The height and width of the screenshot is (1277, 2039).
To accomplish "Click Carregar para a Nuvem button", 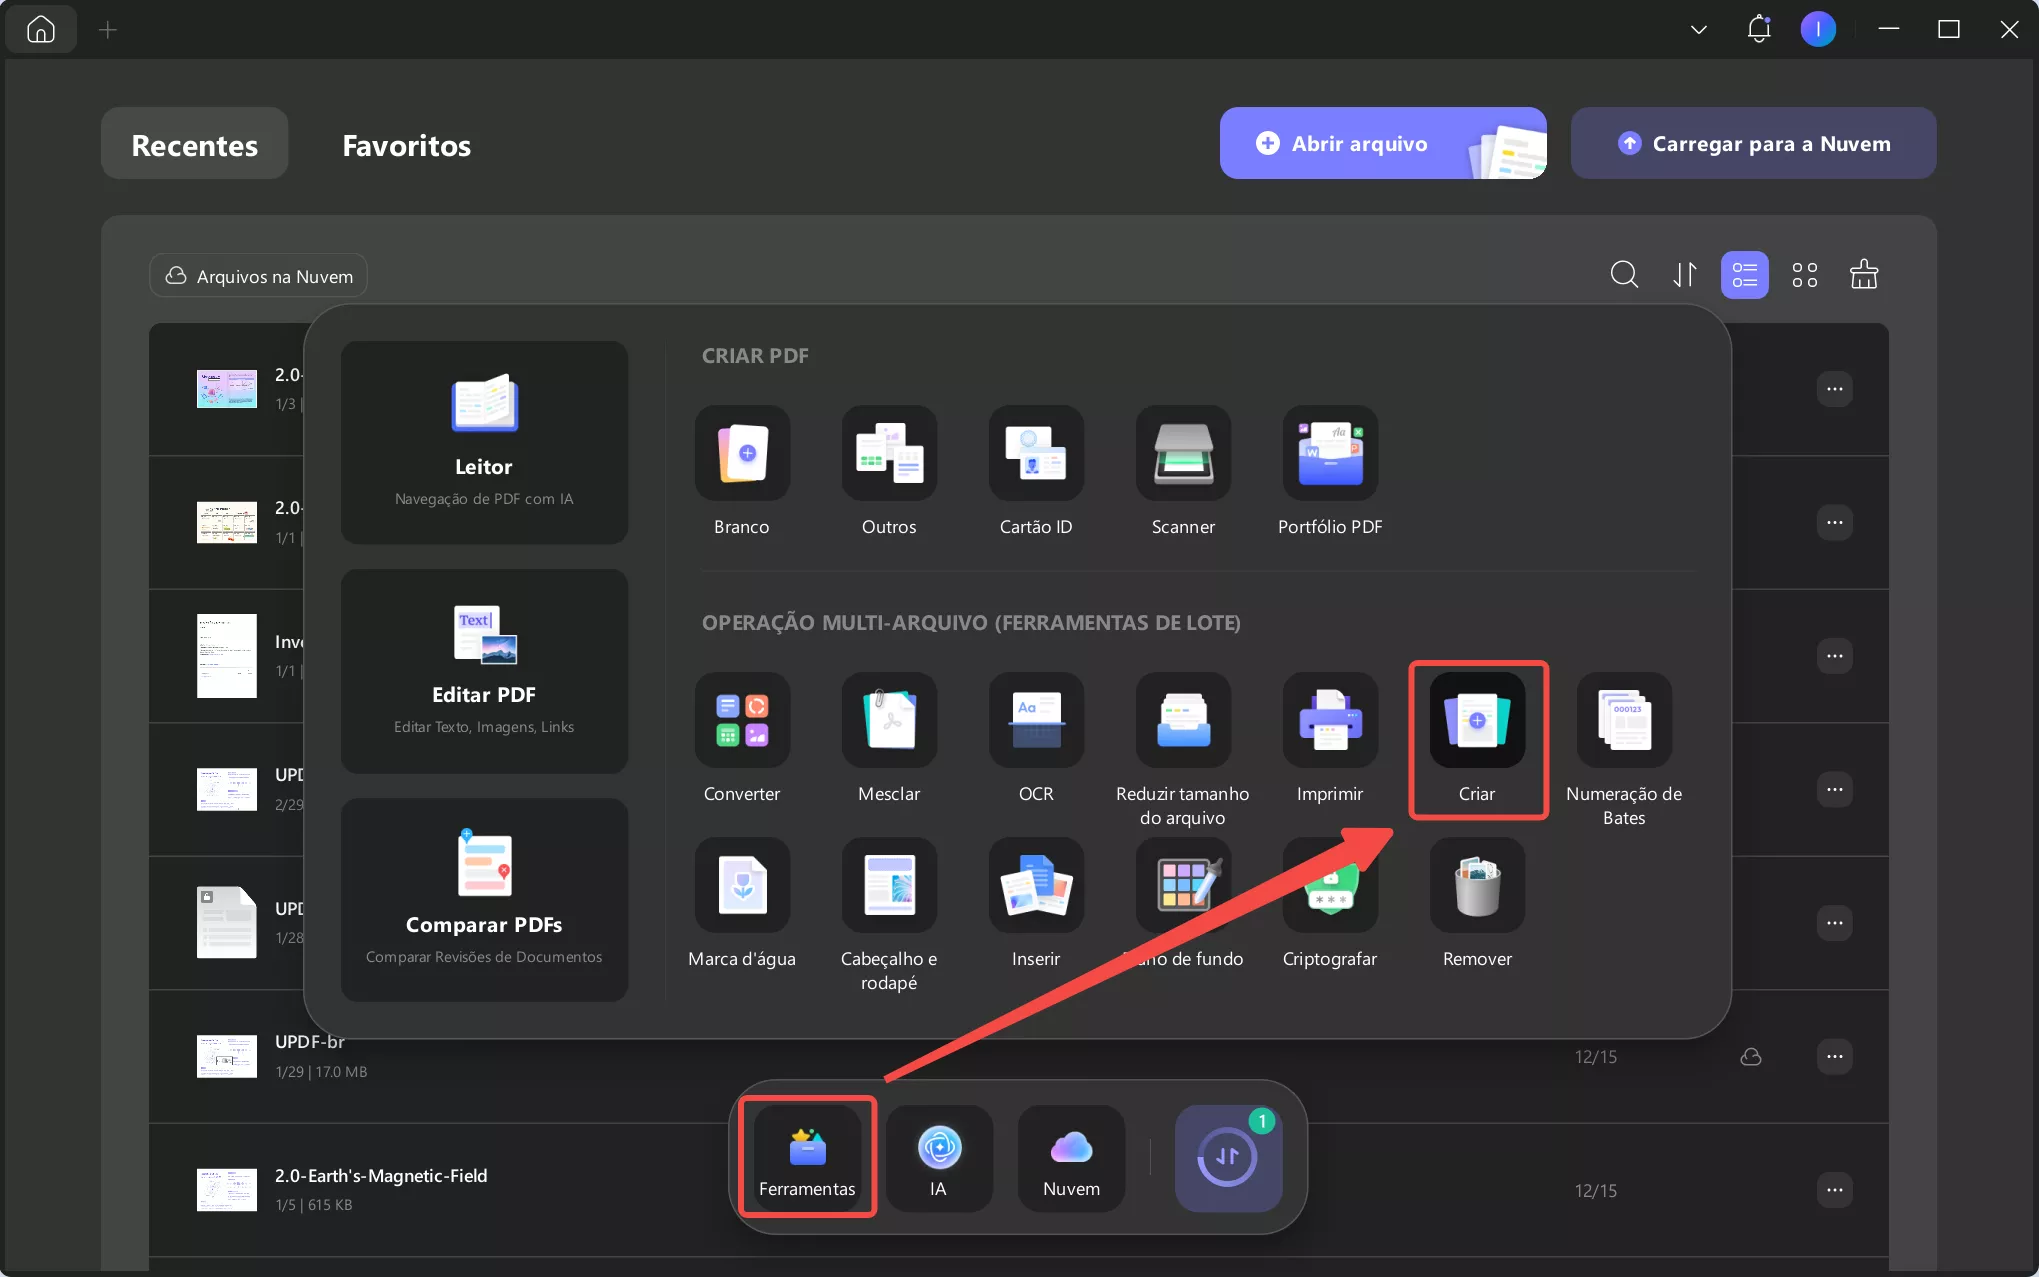I will (1752, 144).
